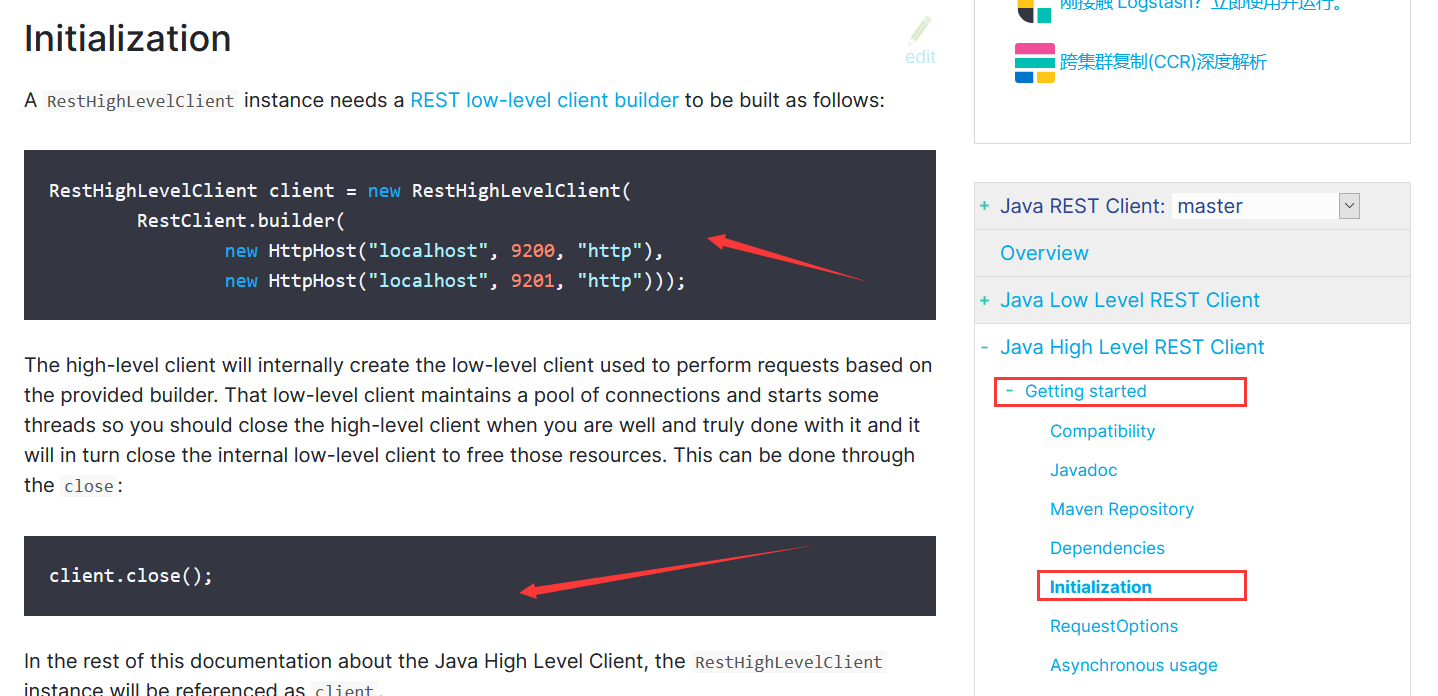Collapse the Getting started tree item
This screenshot has width=1438, height=696.
pos(1010,391)
